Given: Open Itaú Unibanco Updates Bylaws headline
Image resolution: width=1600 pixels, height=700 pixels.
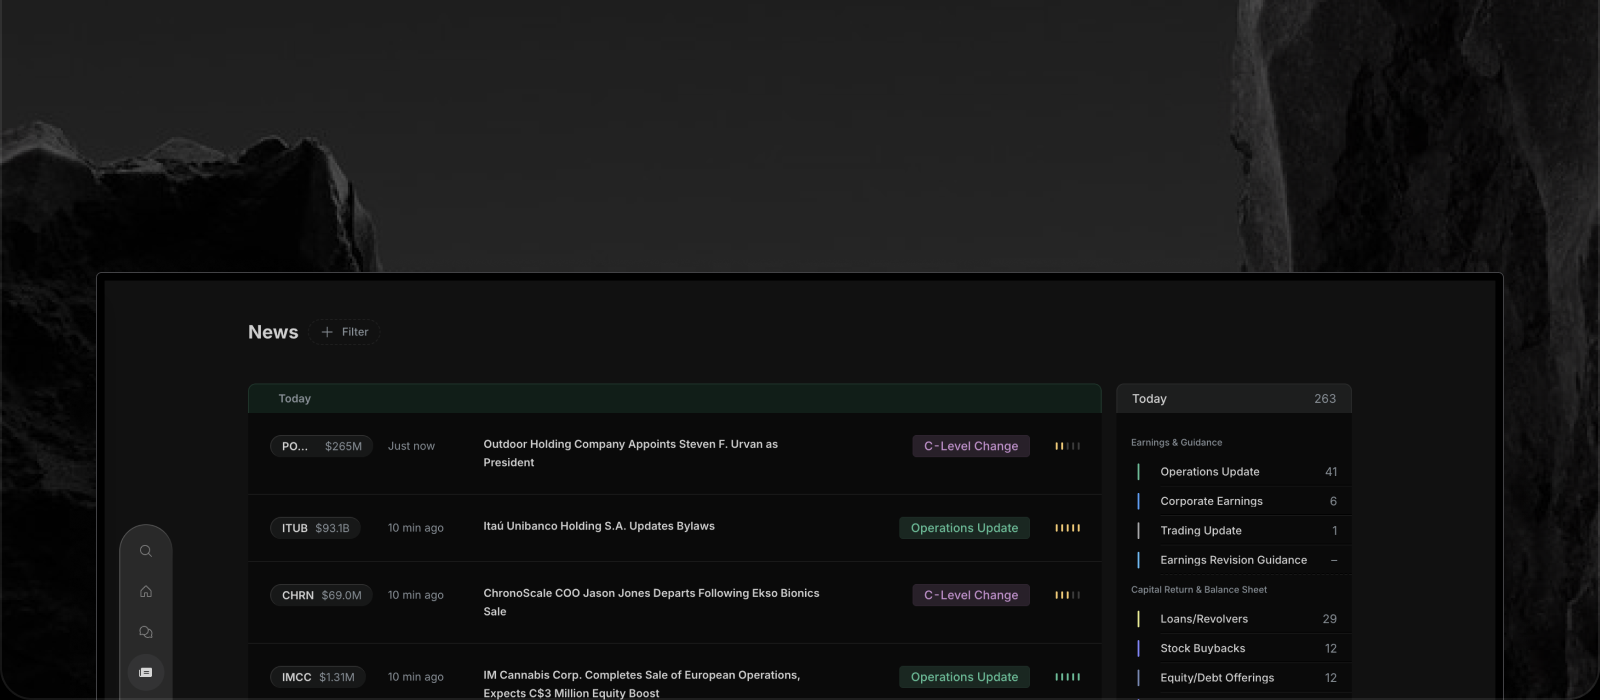Looking at the screenshot, I should (599, 526).
